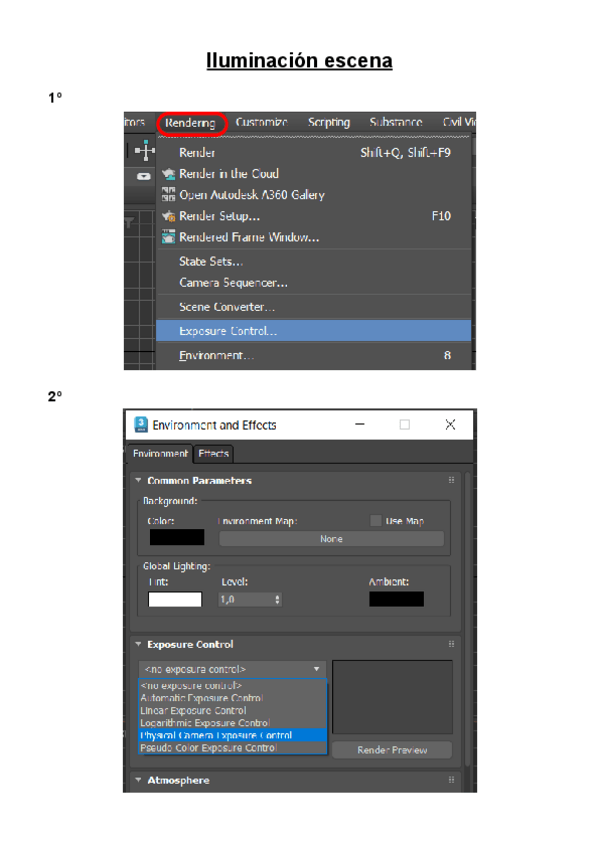
Task: Open the exposure control dropdown
Action: pos(233,669)
